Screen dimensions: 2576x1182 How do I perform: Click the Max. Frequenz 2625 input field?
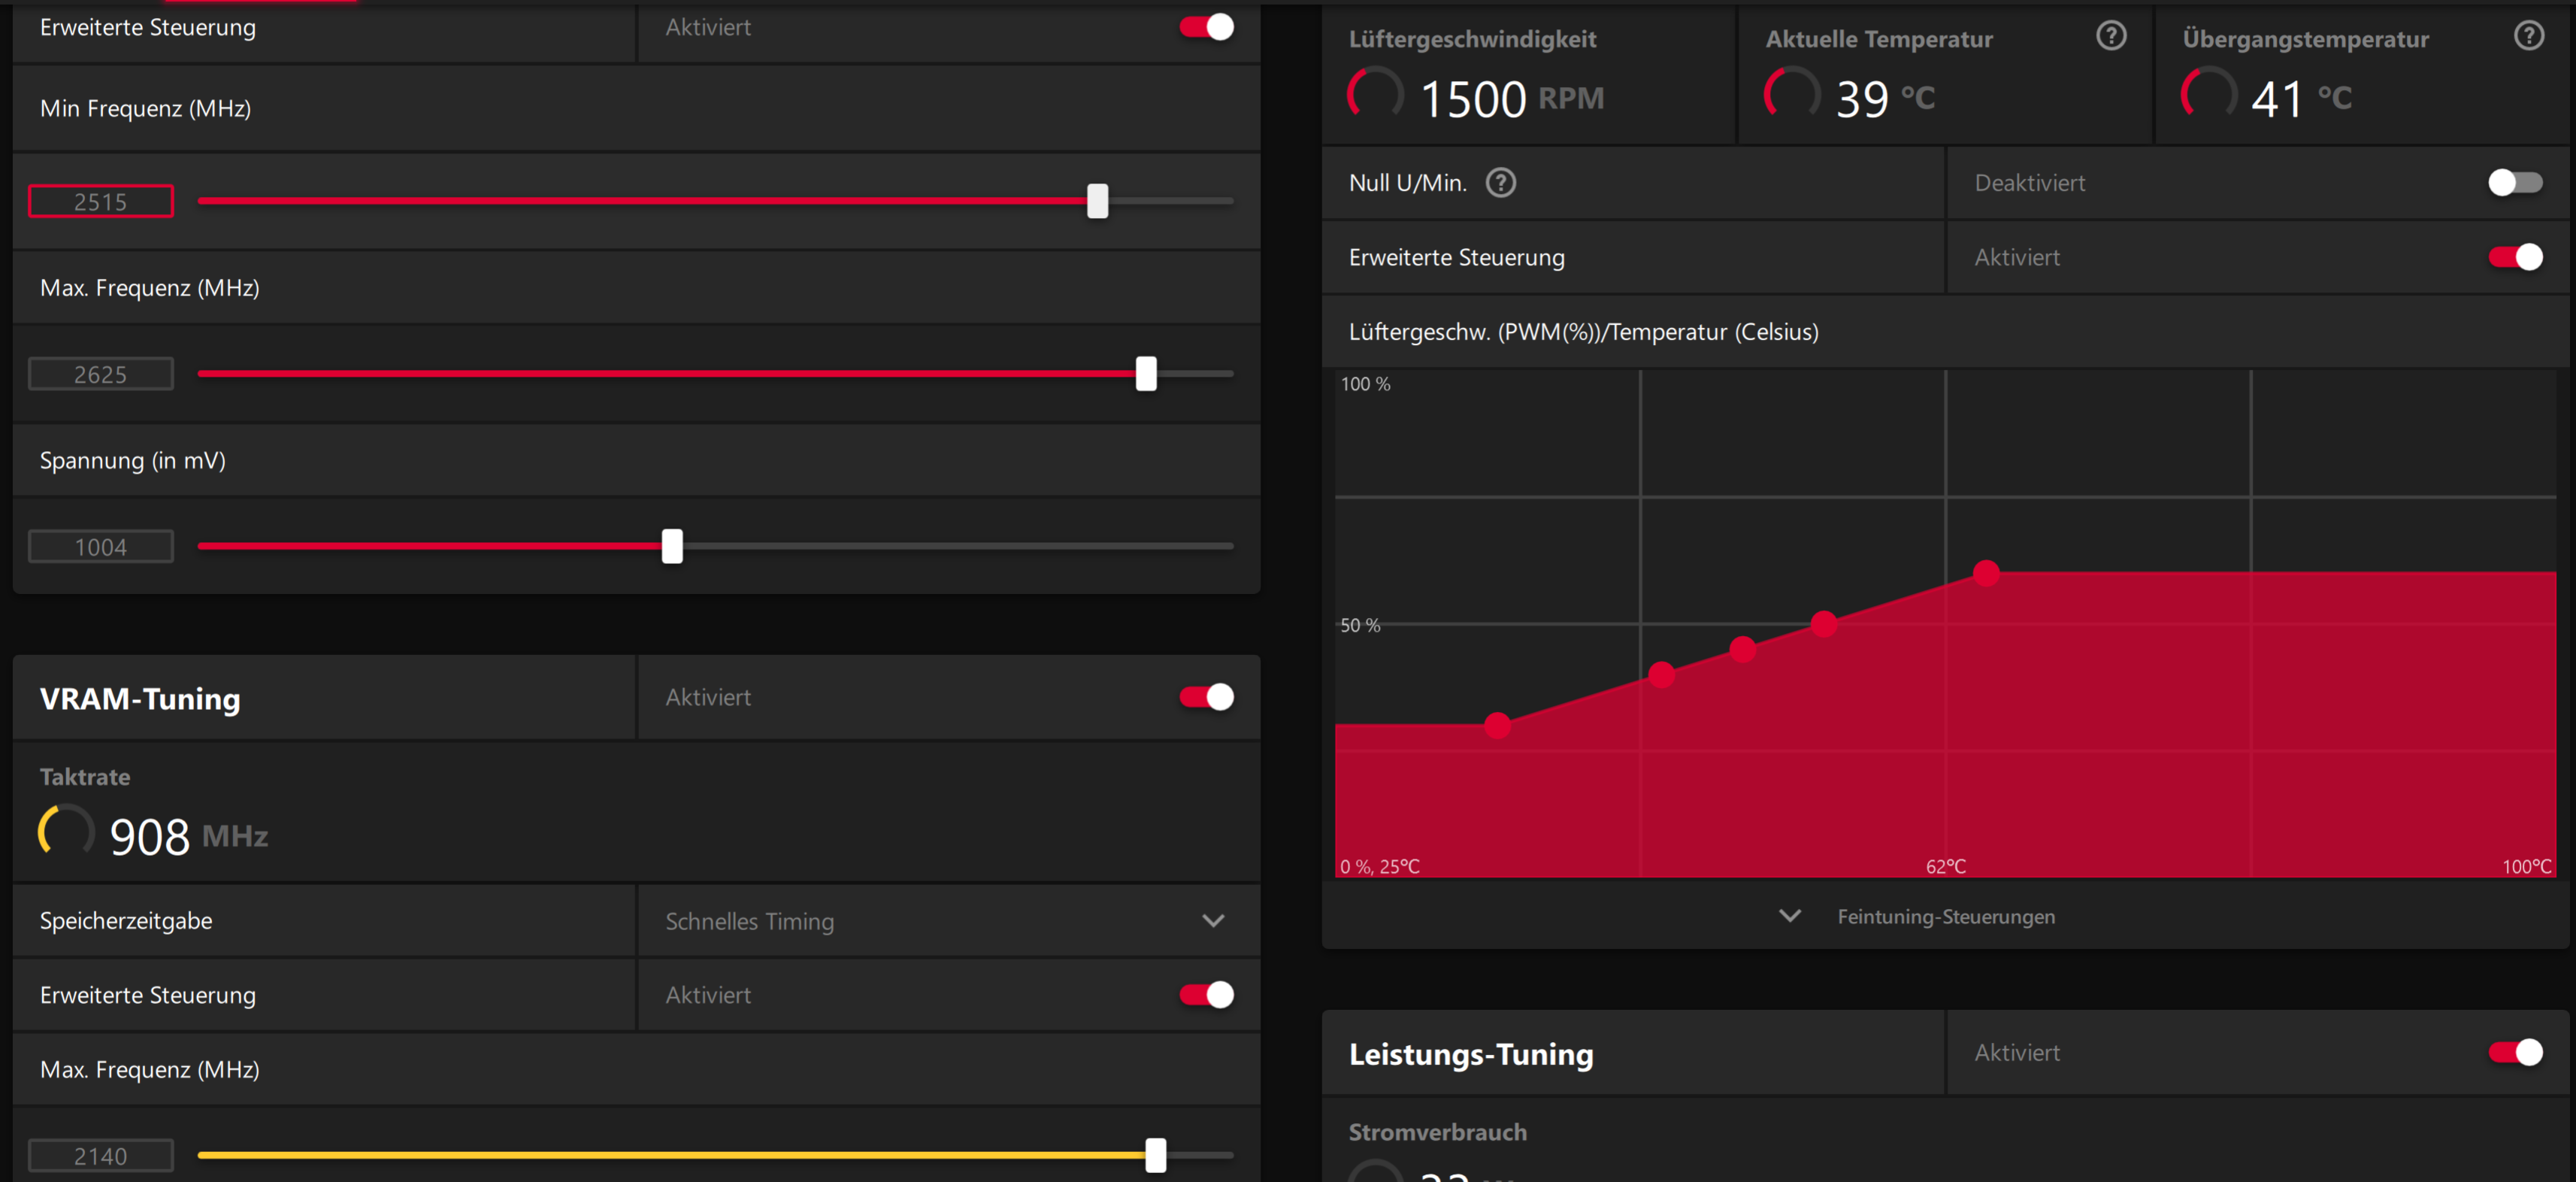coord(100,374)
